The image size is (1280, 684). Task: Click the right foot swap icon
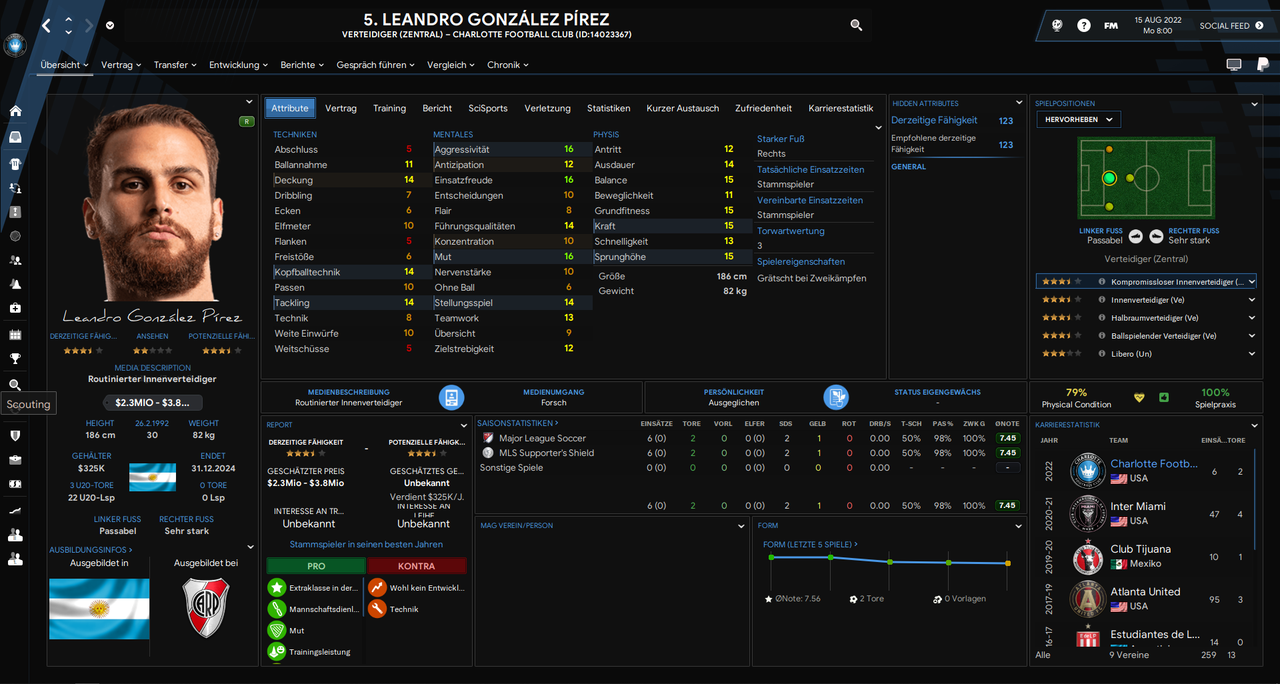click(1156, 237)
